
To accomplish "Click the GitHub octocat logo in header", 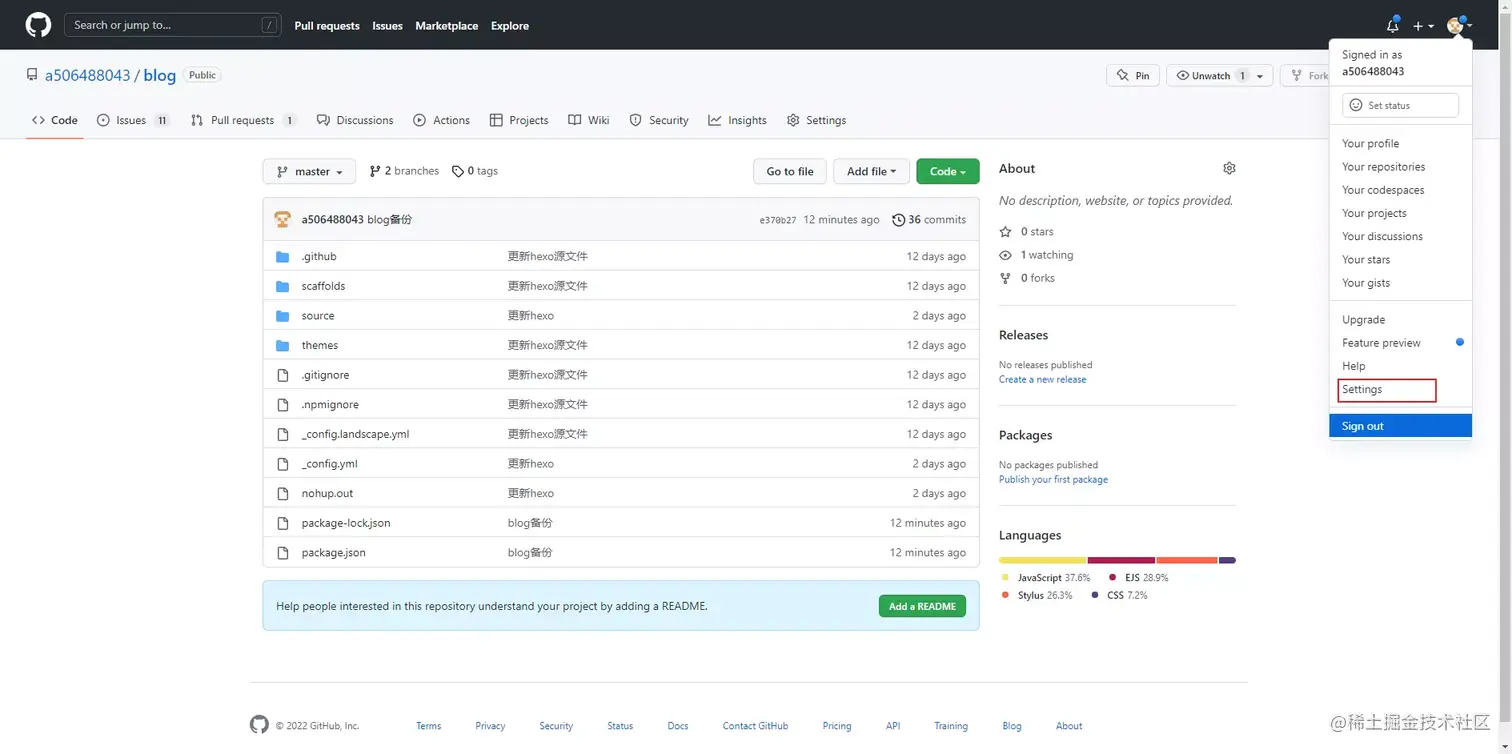I will click(x=38, y=25).
